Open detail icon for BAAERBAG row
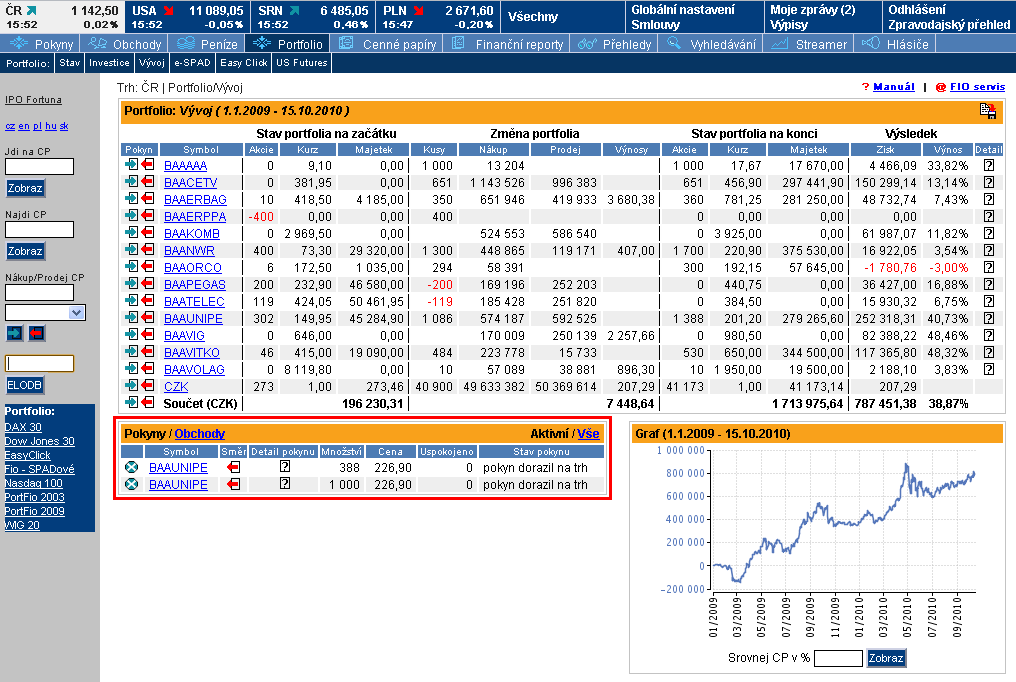The width and height of the screenshot is (1016, 682). pyautogui.click(x=989, y=199)
